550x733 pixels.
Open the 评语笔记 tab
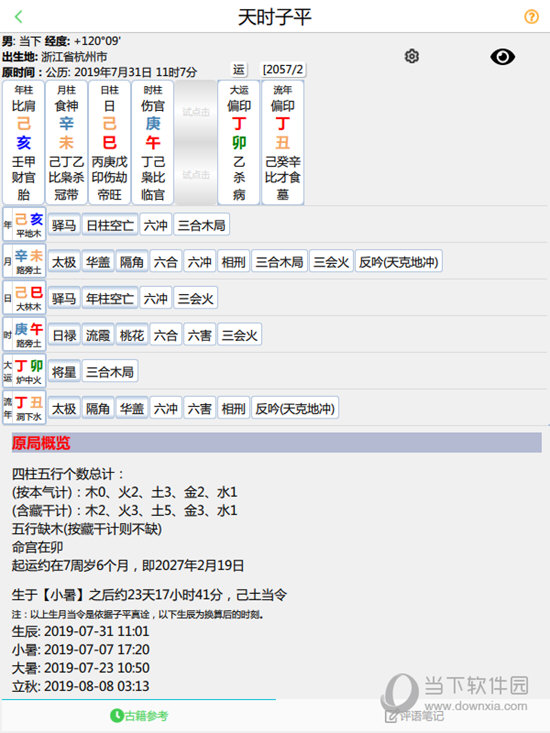coord(414,715)
